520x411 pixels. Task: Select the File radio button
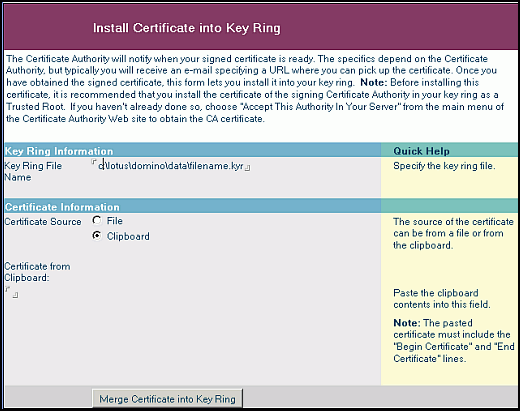(97, 220)
